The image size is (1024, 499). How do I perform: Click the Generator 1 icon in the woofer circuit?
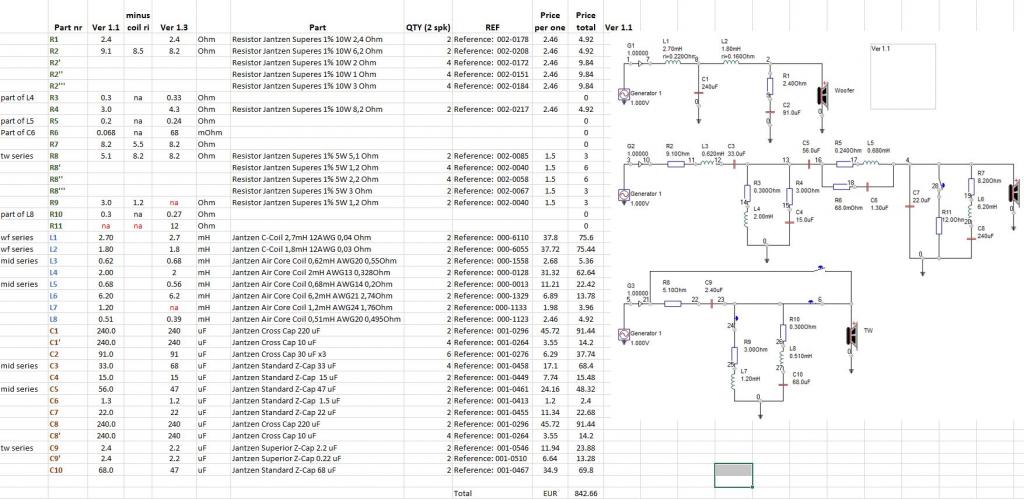[624, 94]
